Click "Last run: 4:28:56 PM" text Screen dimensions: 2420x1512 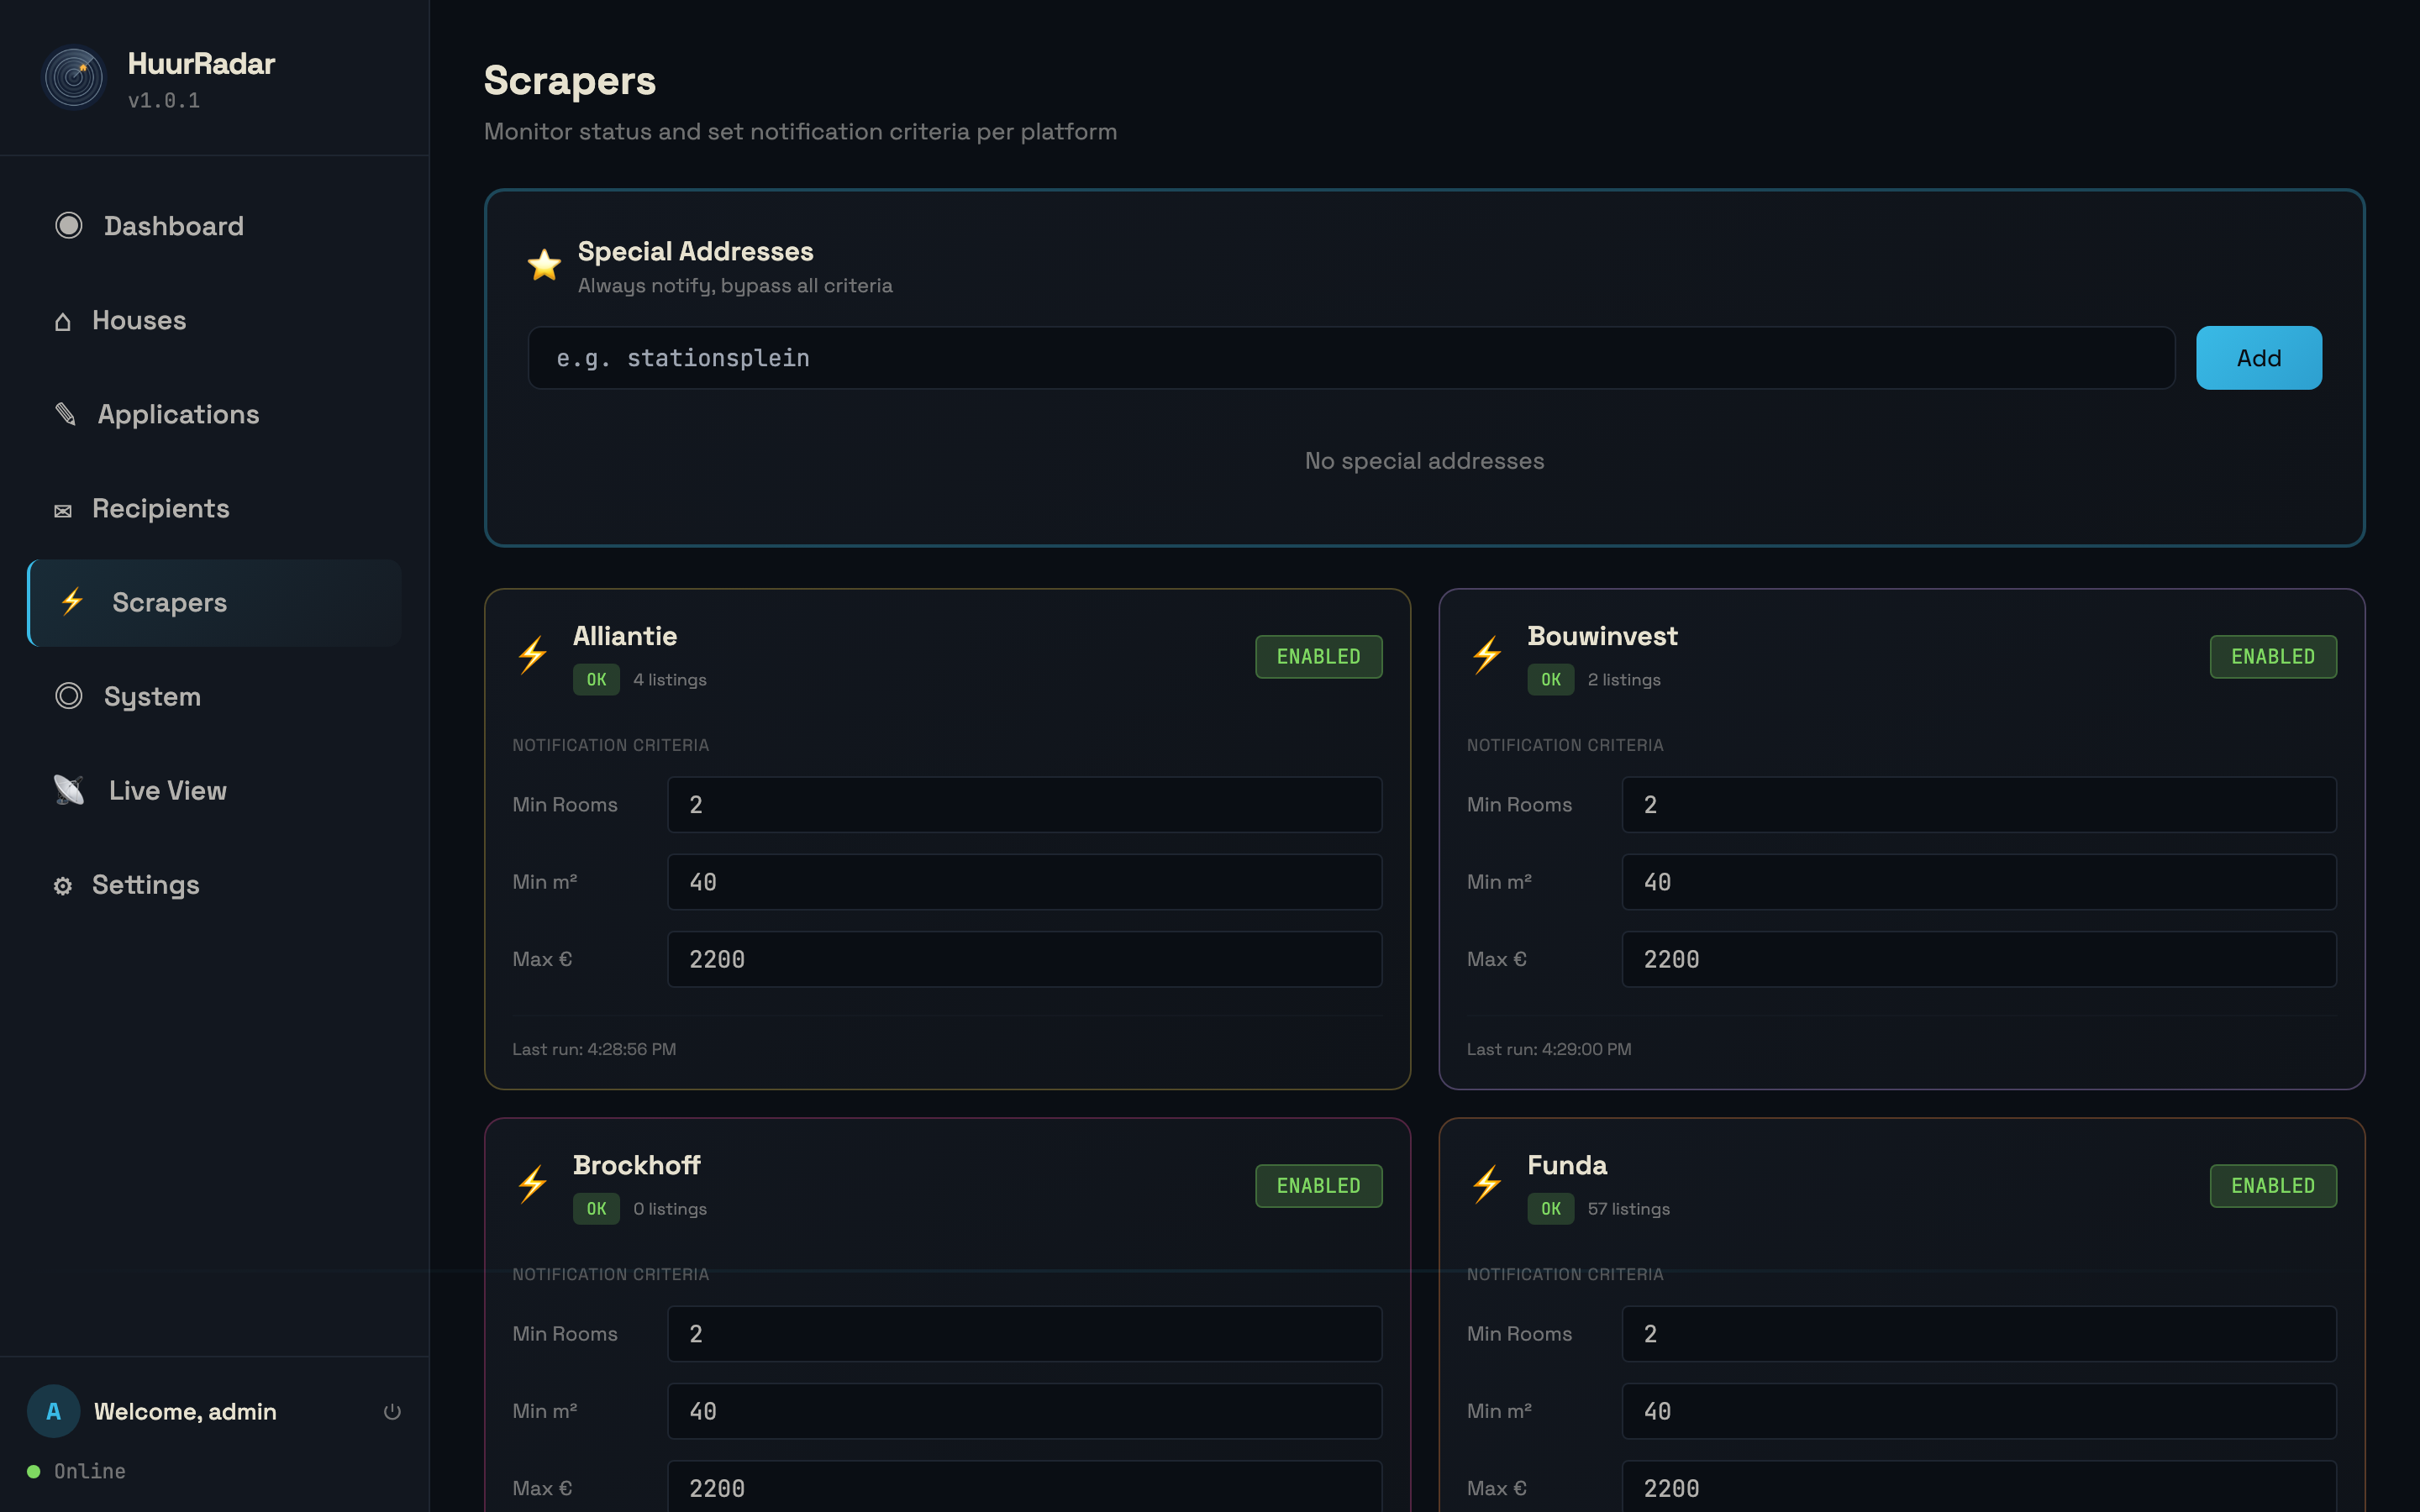(x=594, y=1049)
